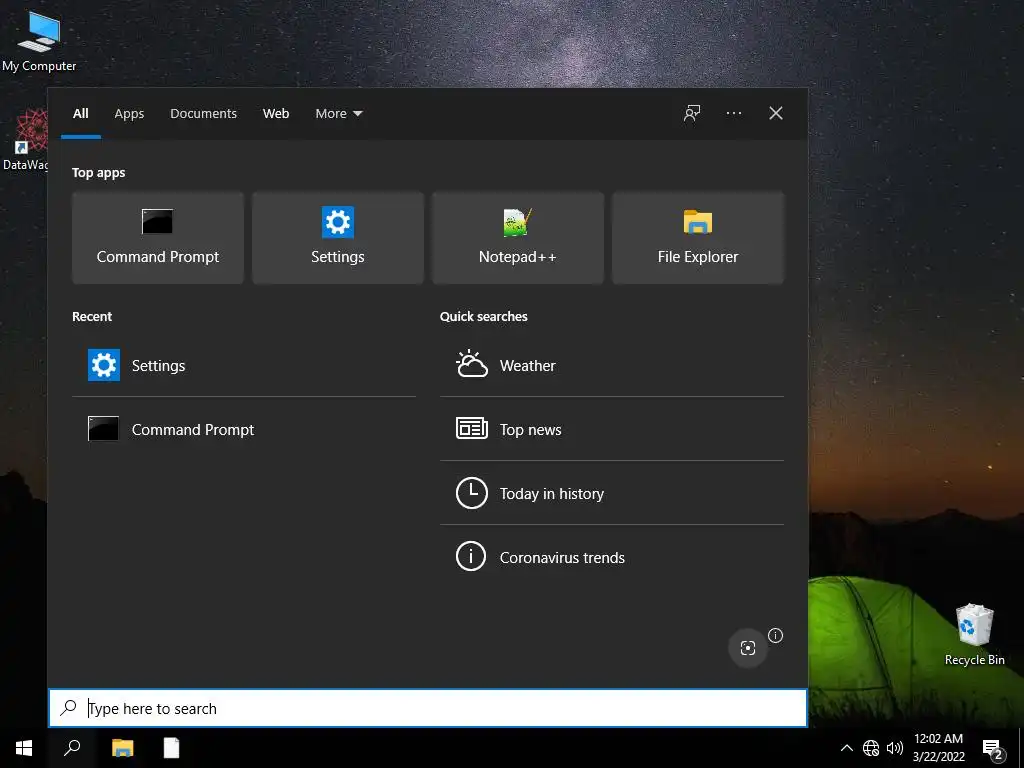Select the My Computer desktop icon
1024x768 pixels.
[39, 40]
